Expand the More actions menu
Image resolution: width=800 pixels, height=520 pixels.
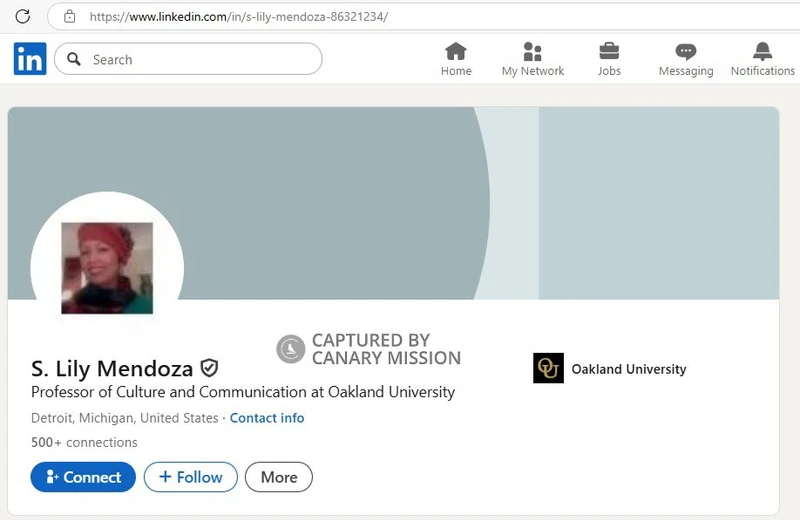[x=279, y=477]
